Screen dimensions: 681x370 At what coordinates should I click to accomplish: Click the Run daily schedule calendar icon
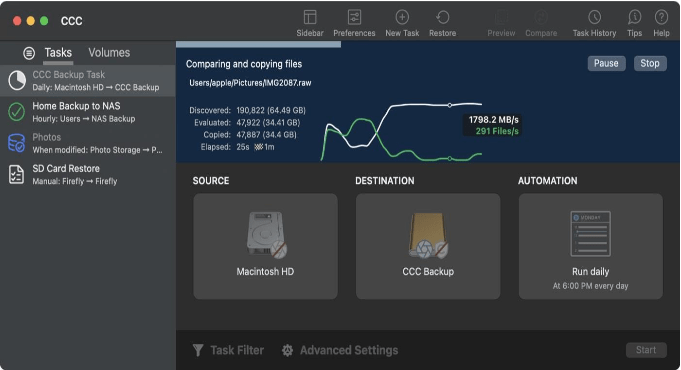(590, 234)
